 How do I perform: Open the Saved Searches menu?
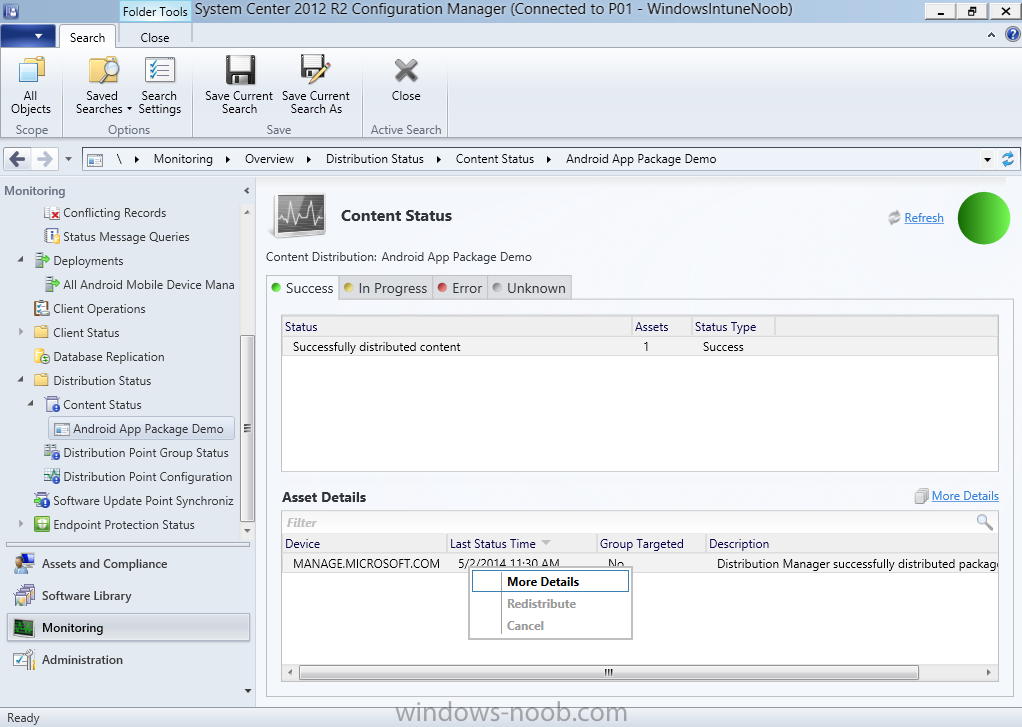click(103, 86)
